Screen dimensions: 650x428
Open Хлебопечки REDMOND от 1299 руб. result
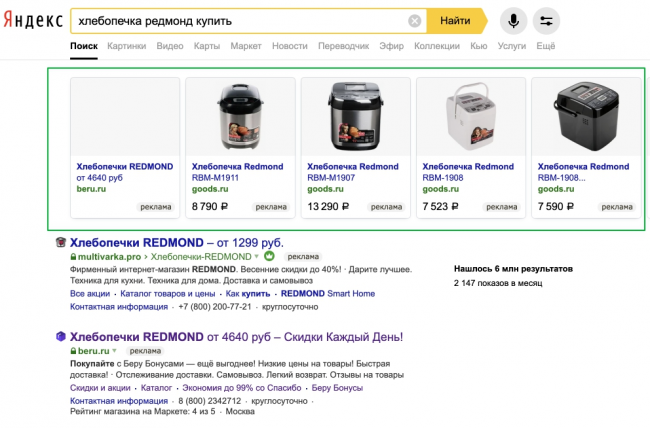click(176, 243)
